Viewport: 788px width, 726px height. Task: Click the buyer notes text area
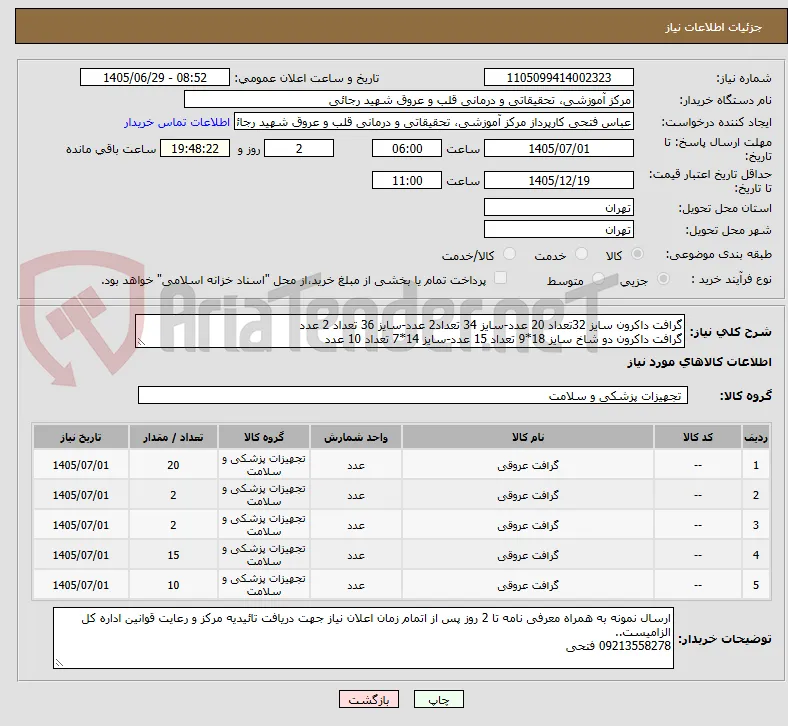point(363,638)
